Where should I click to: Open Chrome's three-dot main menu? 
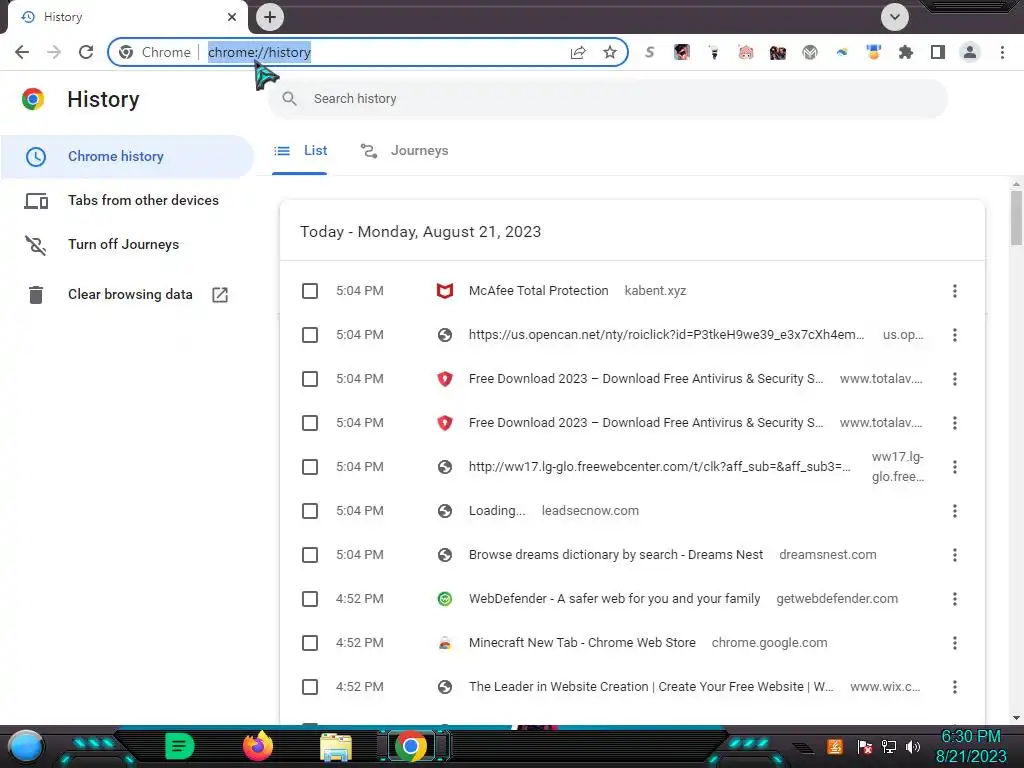click(x=1002, y=52)
